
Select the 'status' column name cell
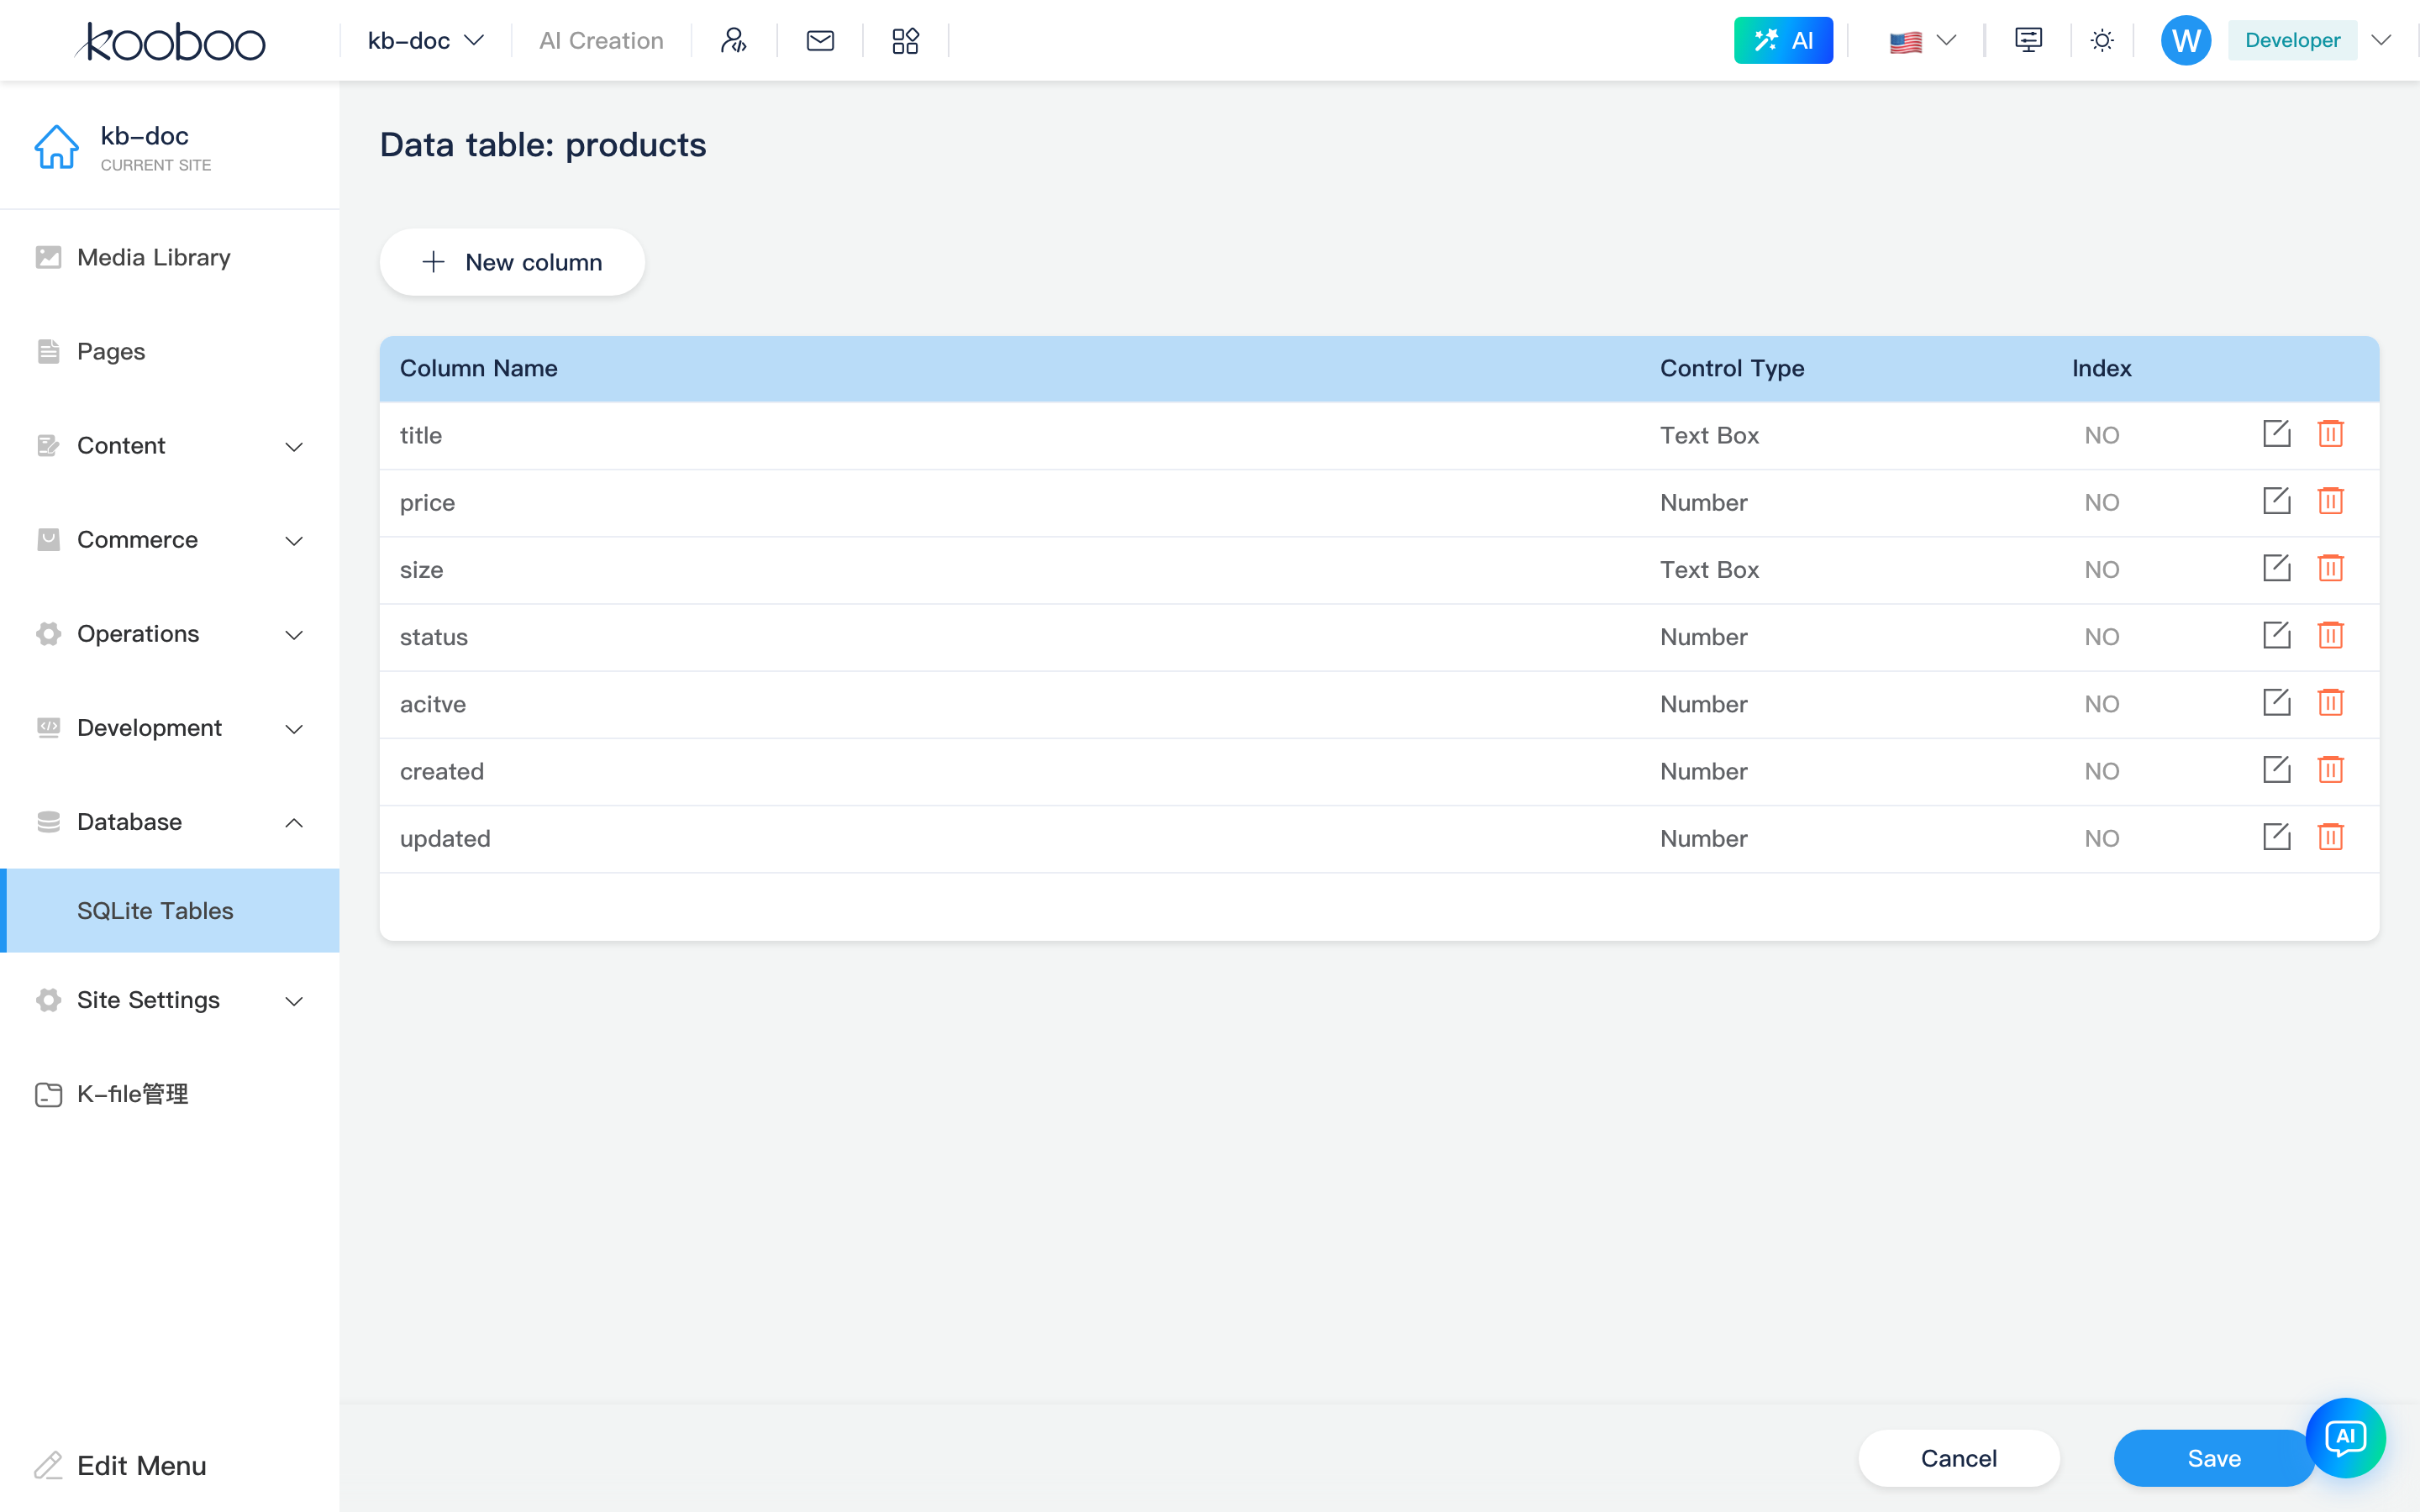pos(433,636)
